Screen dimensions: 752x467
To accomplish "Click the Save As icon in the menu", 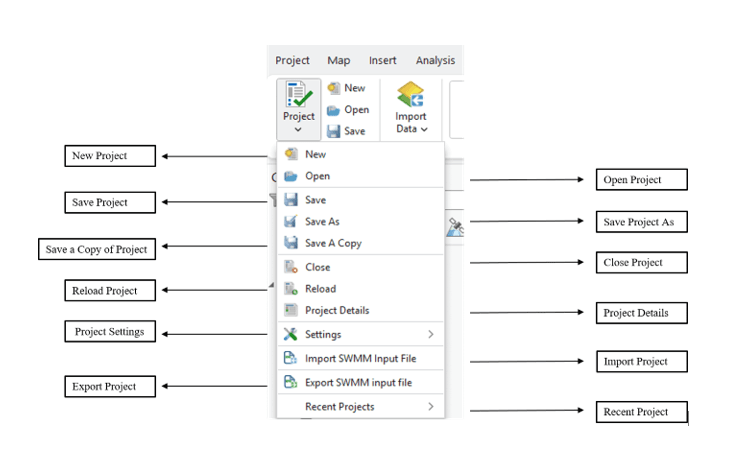I will [x=291, y=221].
